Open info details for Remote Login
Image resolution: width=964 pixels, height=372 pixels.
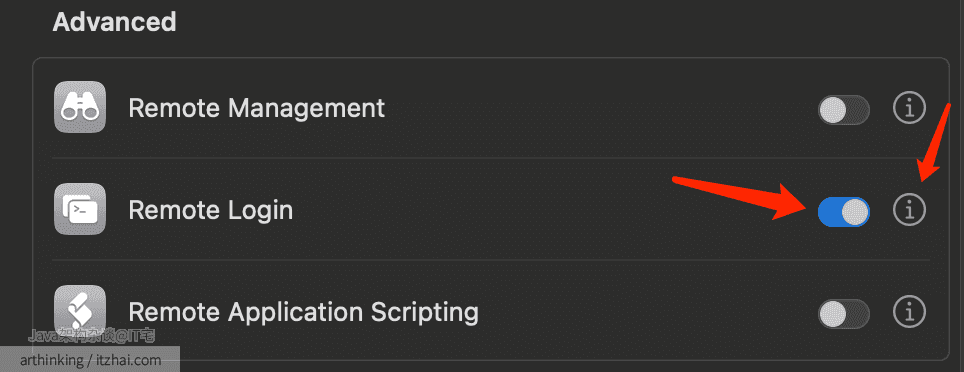click(909, 210)
